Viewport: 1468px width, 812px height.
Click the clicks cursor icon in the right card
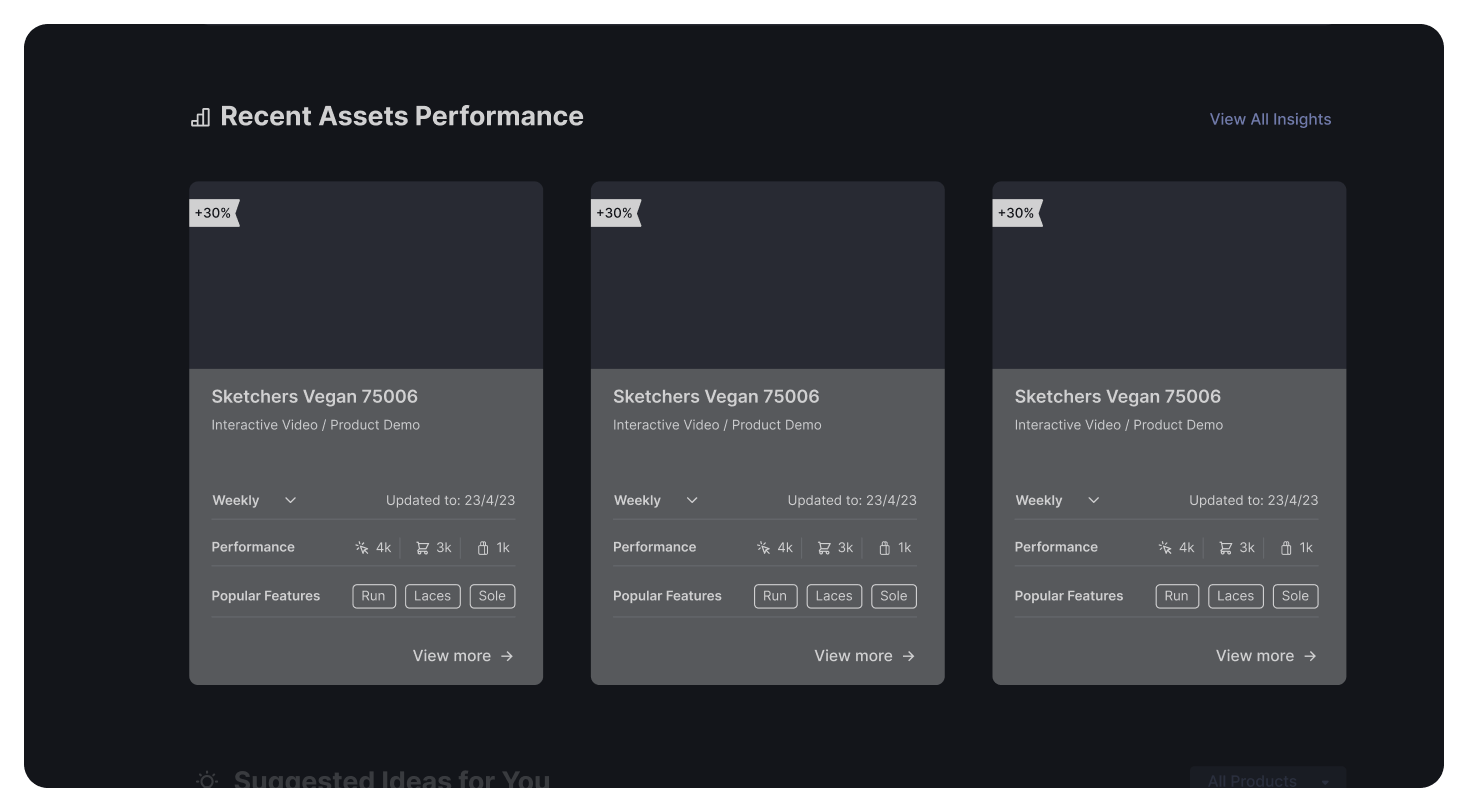(1165, 548)
